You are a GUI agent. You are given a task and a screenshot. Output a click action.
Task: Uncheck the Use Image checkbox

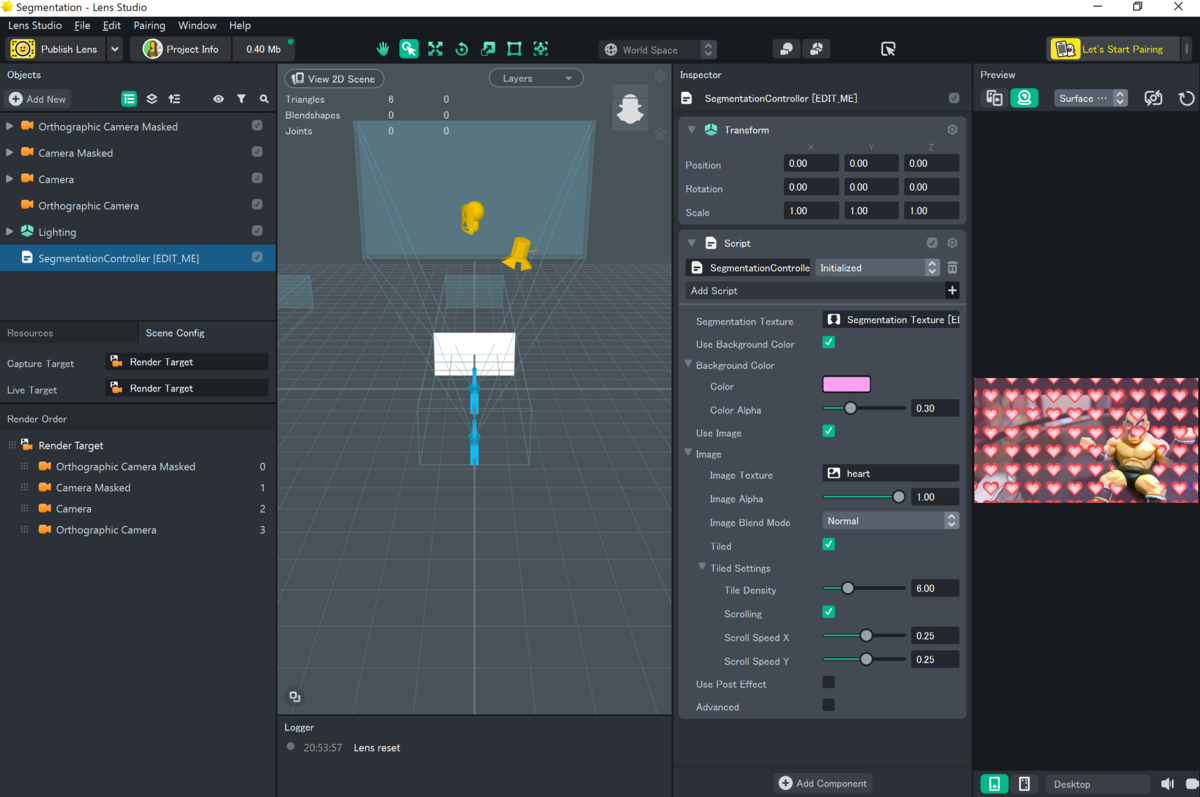[828, 432]
